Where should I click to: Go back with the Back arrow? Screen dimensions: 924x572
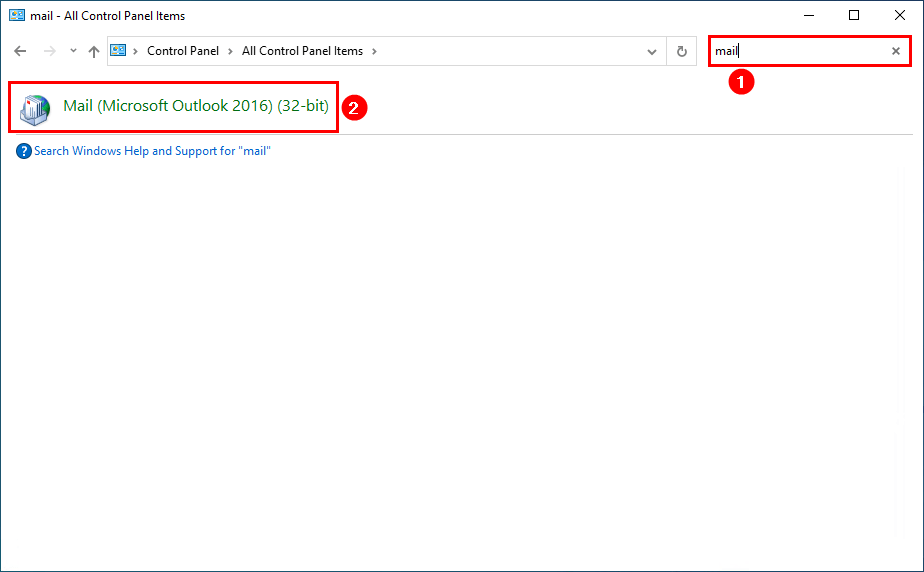point(20,51)
